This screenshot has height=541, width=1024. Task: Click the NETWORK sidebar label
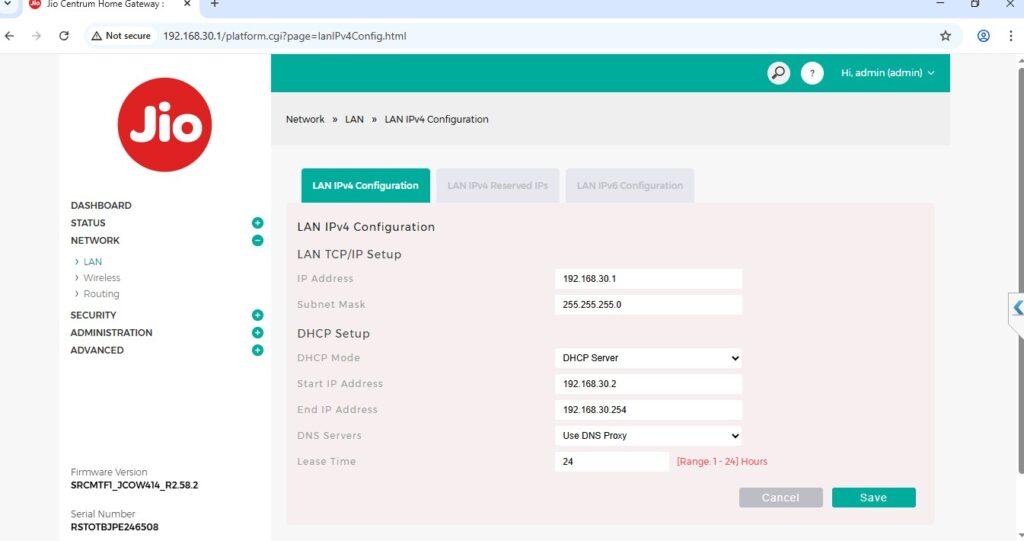(95, 240)
